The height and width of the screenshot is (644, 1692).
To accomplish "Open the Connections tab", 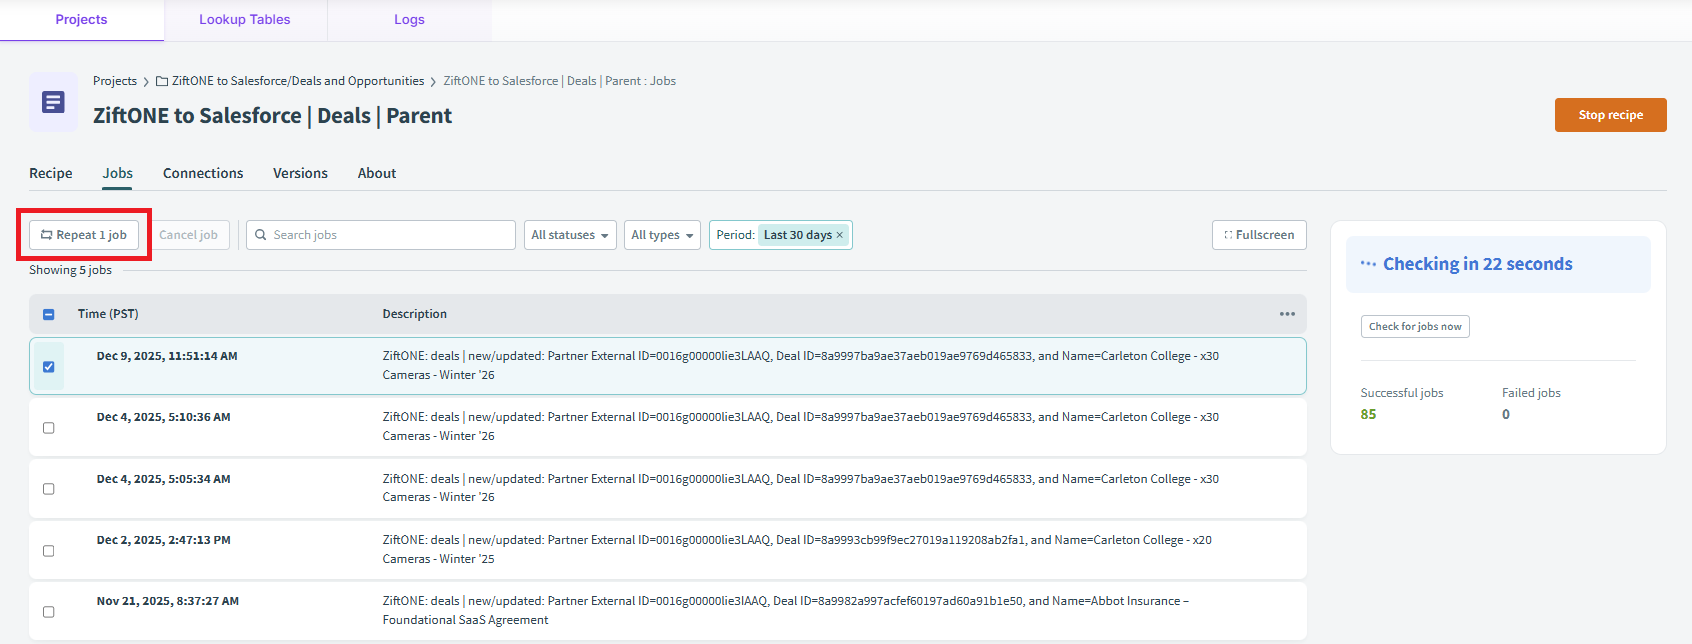I will pyautogui.click(x=203, y=173).
